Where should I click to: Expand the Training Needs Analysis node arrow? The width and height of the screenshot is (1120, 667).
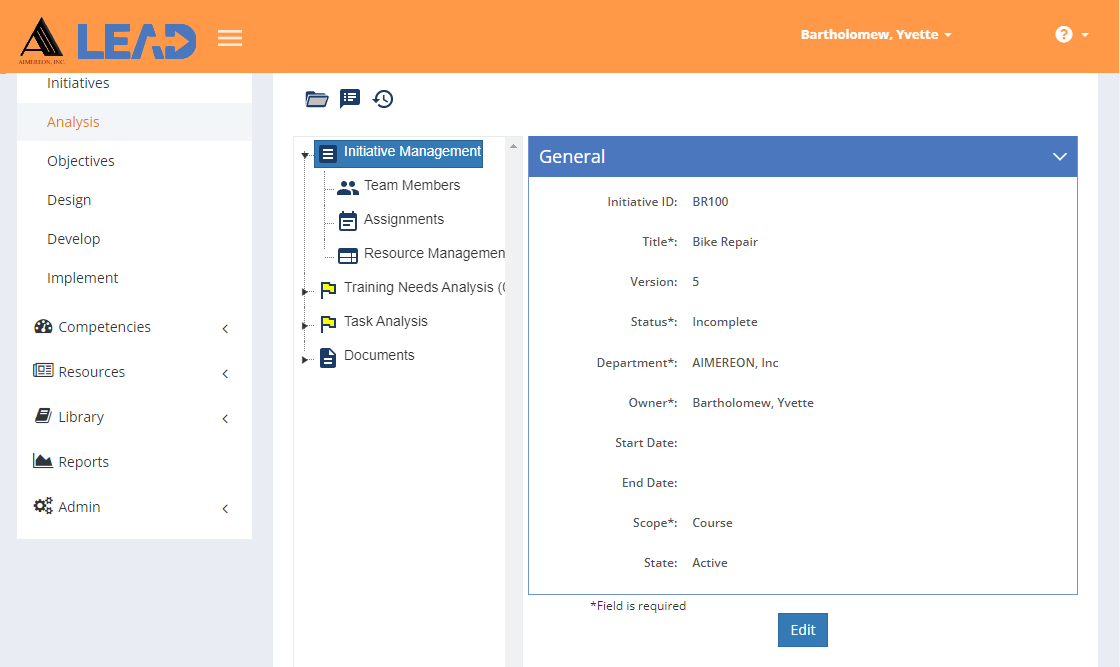tap(305, 291)
